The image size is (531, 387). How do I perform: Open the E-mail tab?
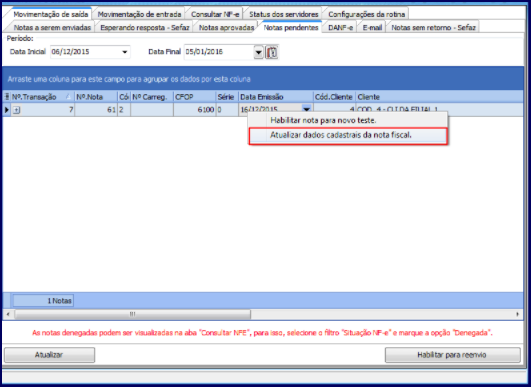point(372,27)
